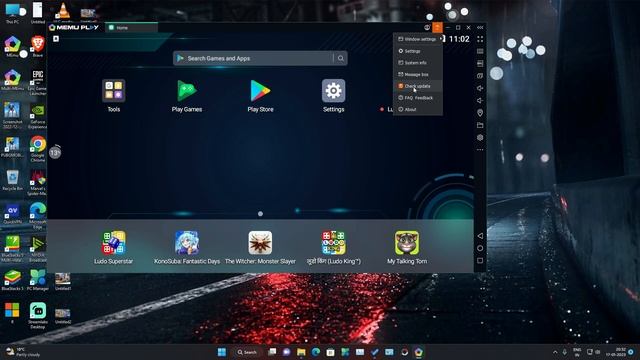Open the Play Store app
Viewport: 640px width, 360px height.
tap(260, 91)
